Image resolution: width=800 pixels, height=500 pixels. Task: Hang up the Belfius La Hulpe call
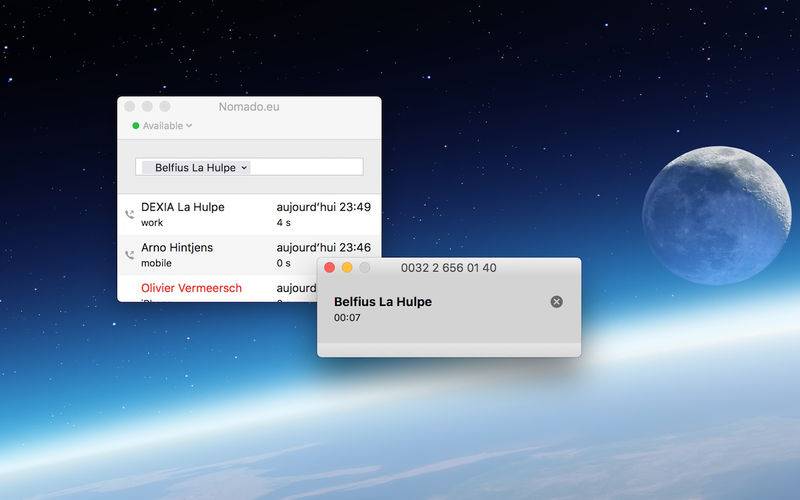coord(557,302)
